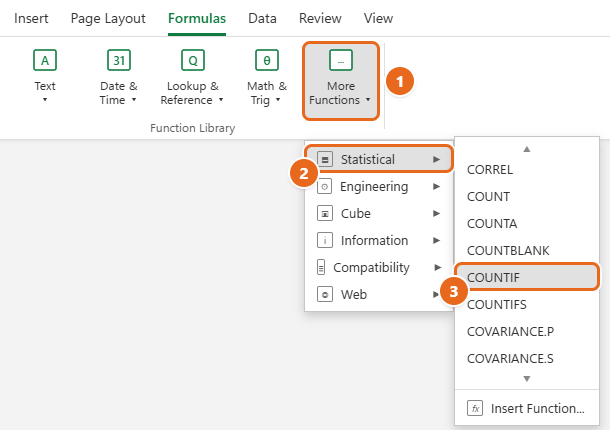Screen dimensions: 610x430
Task: Select the COUNTBLANK function
Action: pos(527,251)
